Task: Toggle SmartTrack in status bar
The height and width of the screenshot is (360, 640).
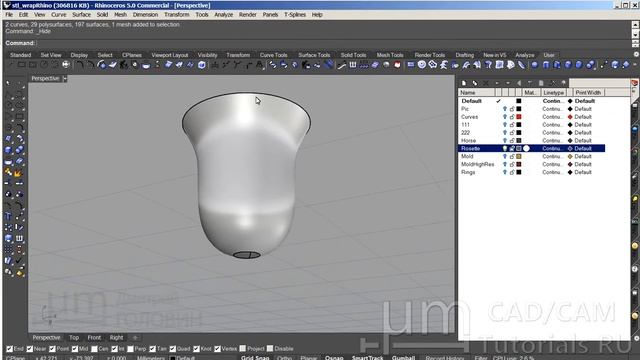Action: point(367,358)
